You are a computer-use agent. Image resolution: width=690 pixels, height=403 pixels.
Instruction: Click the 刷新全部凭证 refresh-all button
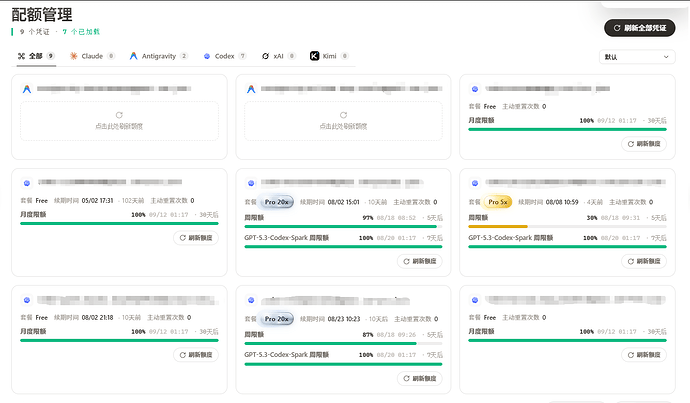[639, 28]
